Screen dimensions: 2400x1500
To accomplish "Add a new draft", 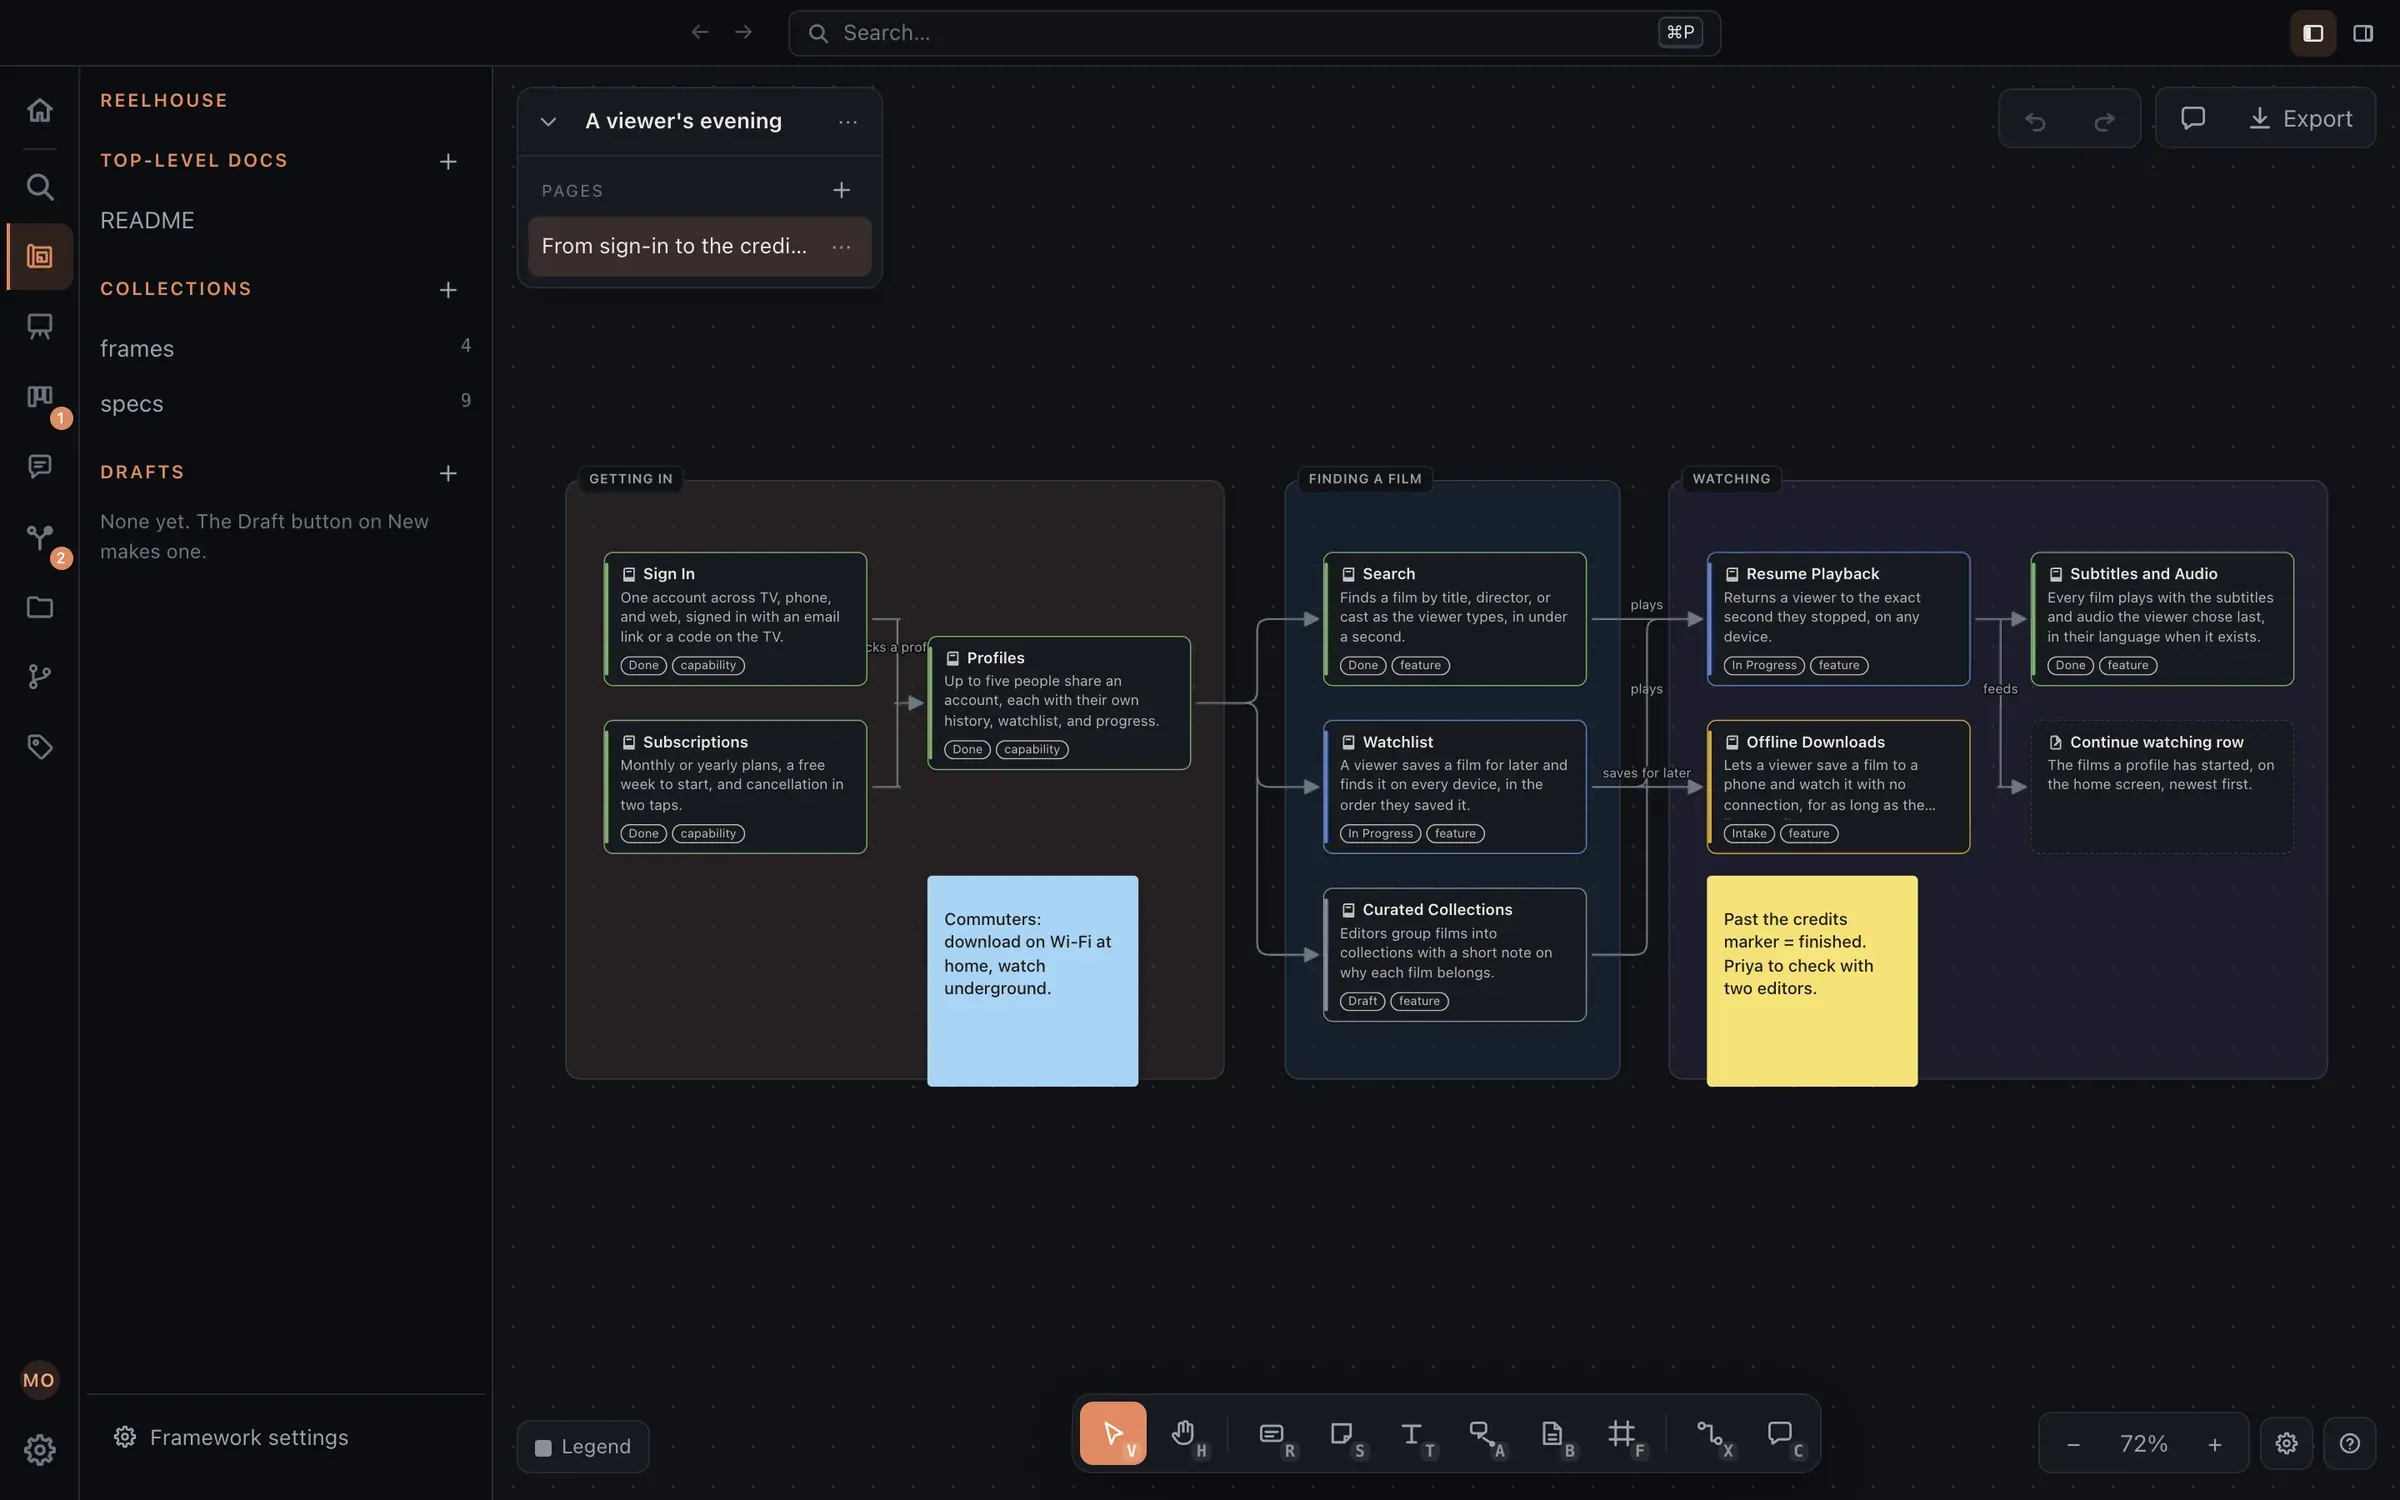I will (x=448, y=473).
